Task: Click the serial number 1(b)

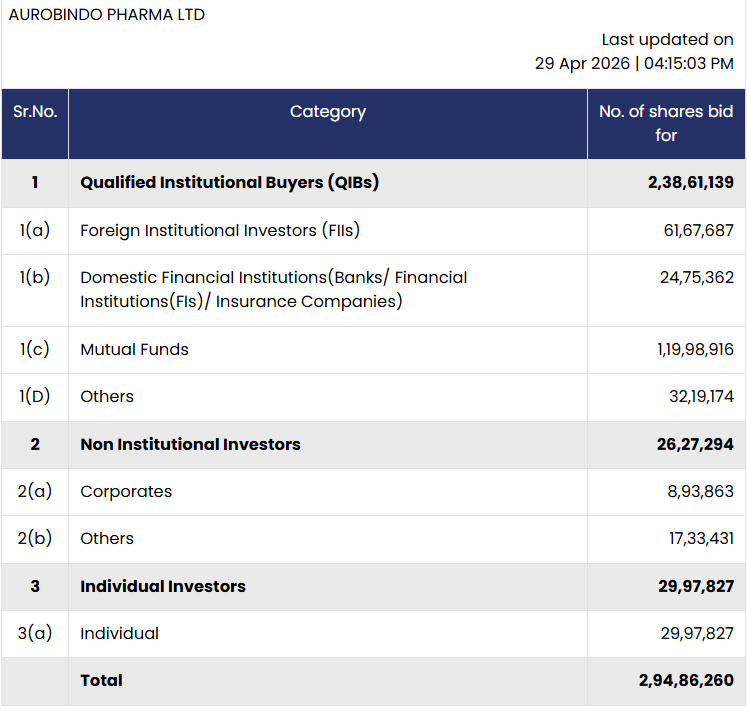Action: 35,277
